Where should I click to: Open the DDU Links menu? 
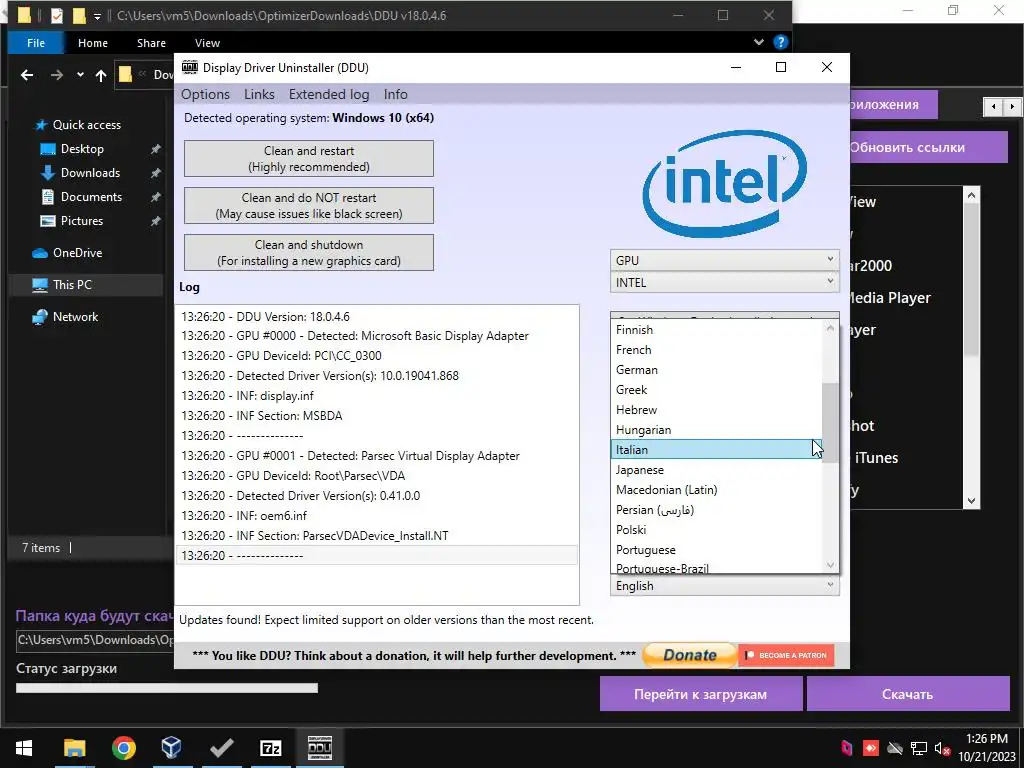coord(259,94)
